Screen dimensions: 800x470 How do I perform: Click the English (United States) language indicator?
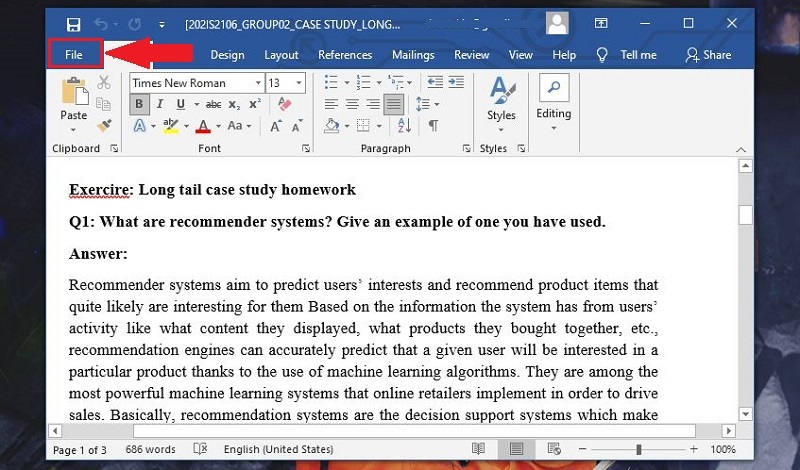[279, 449]
